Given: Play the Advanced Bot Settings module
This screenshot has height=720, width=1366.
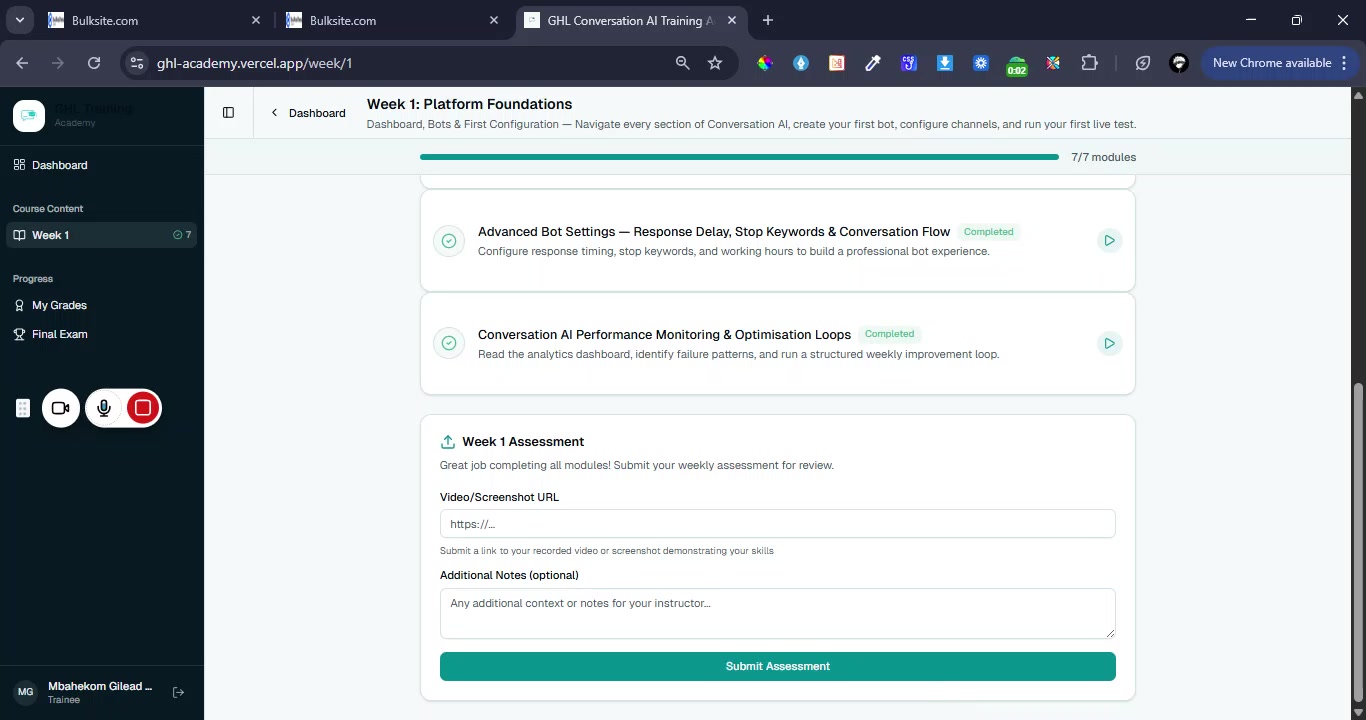Looking at the screenshot, I should tap(1109, 241).
